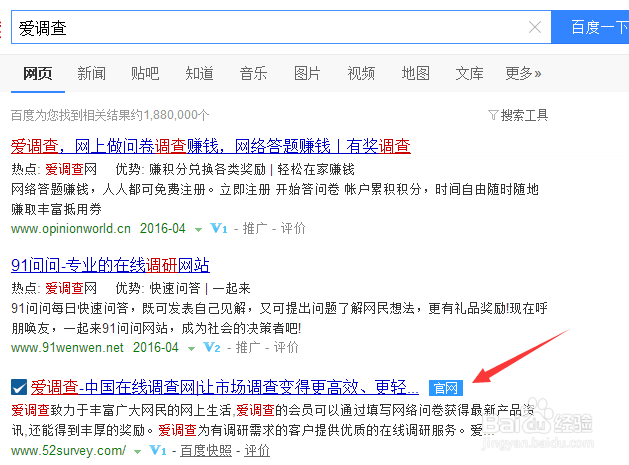
Task: Click 热点: 爱调查网 text in the 91wenwen.net result
Action: pyautogui.click(x=54, y=288)
